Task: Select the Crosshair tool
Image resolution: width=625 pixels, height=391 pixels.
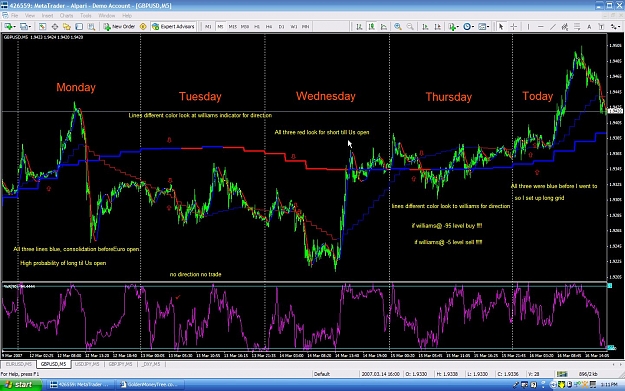Action: 514,26
